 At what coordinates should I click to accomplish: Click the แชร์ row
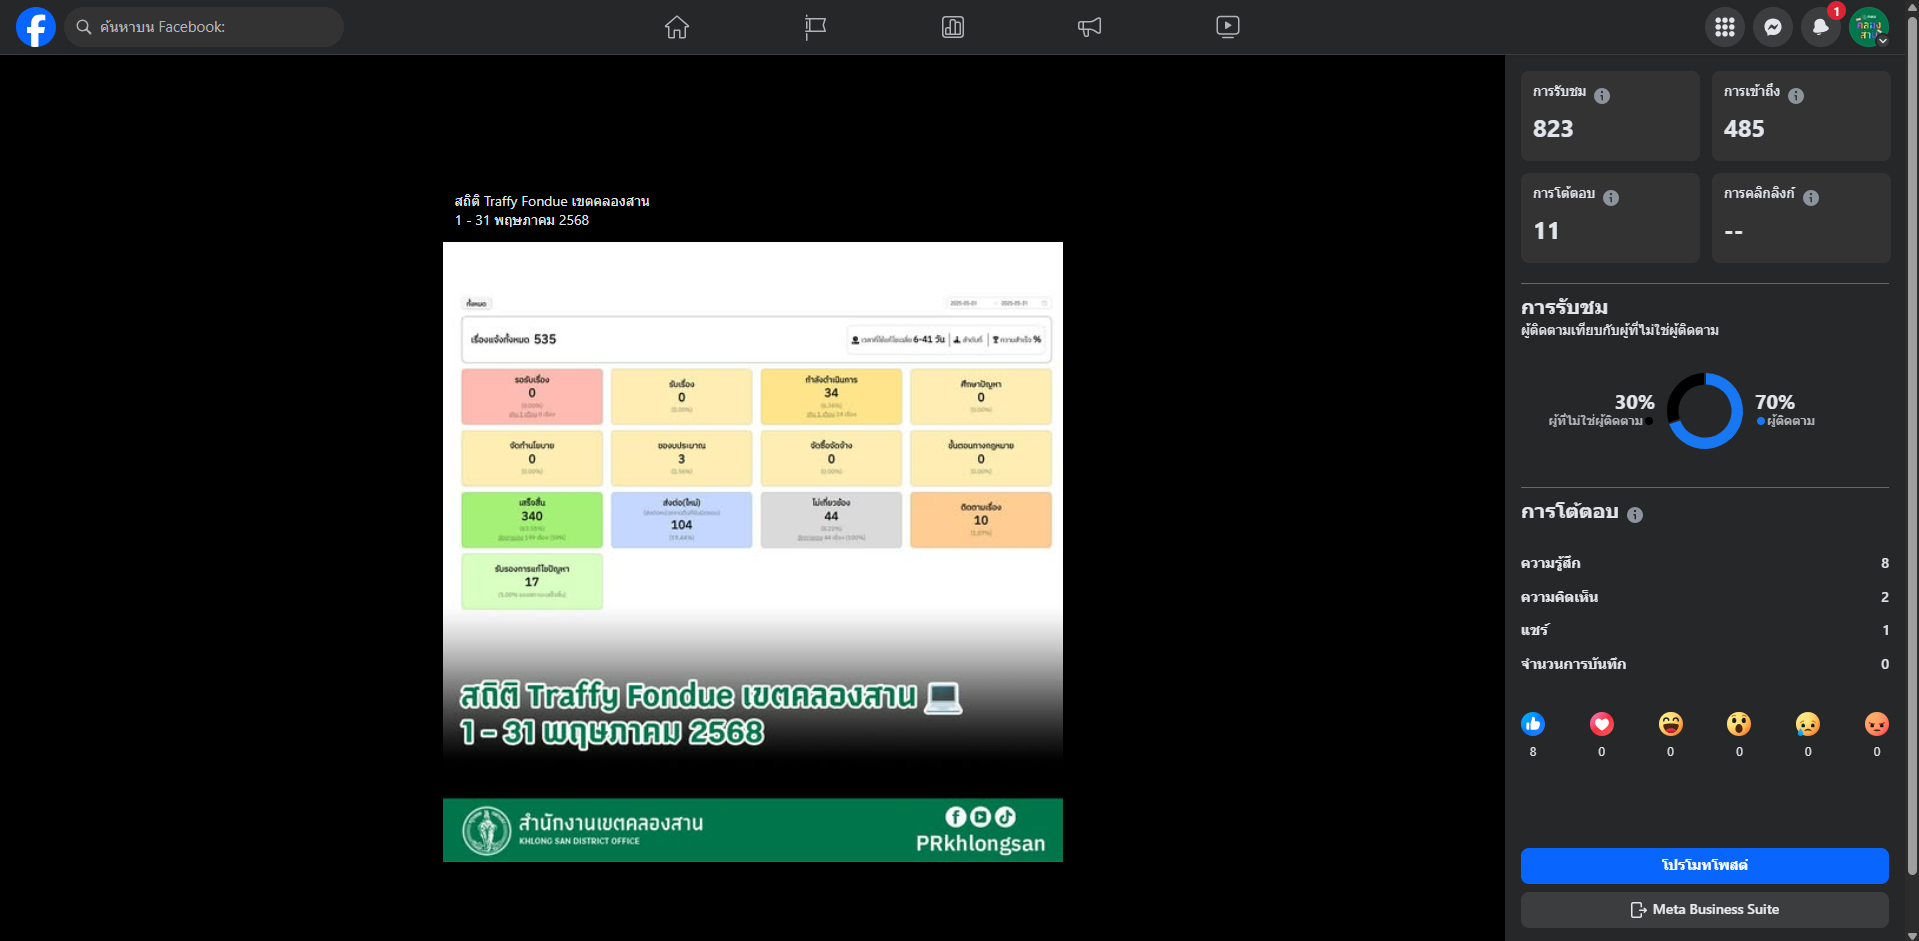click(1705, 630)
